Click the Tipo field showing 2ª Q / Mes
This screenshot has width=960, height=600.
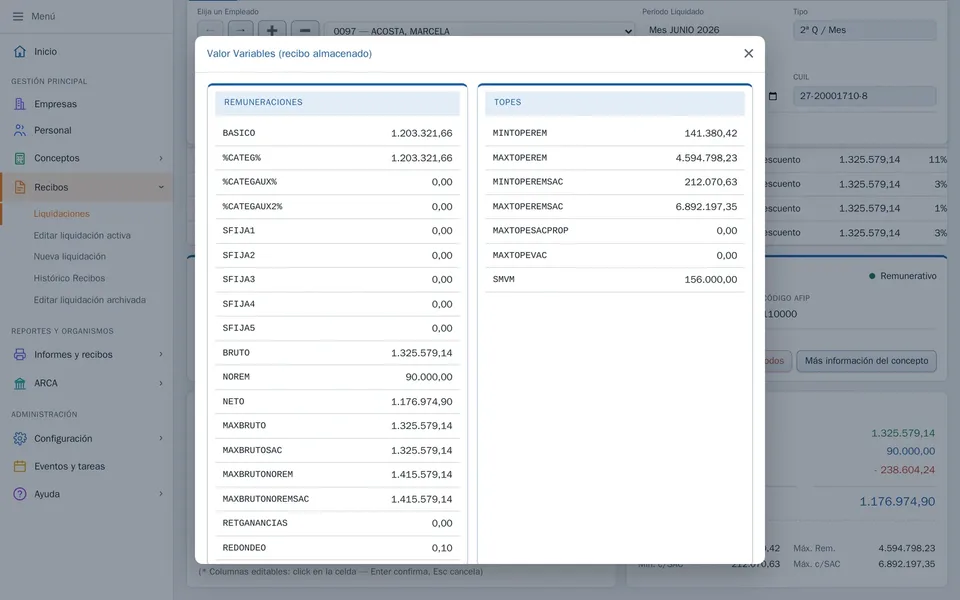click(x=864, y=30)
